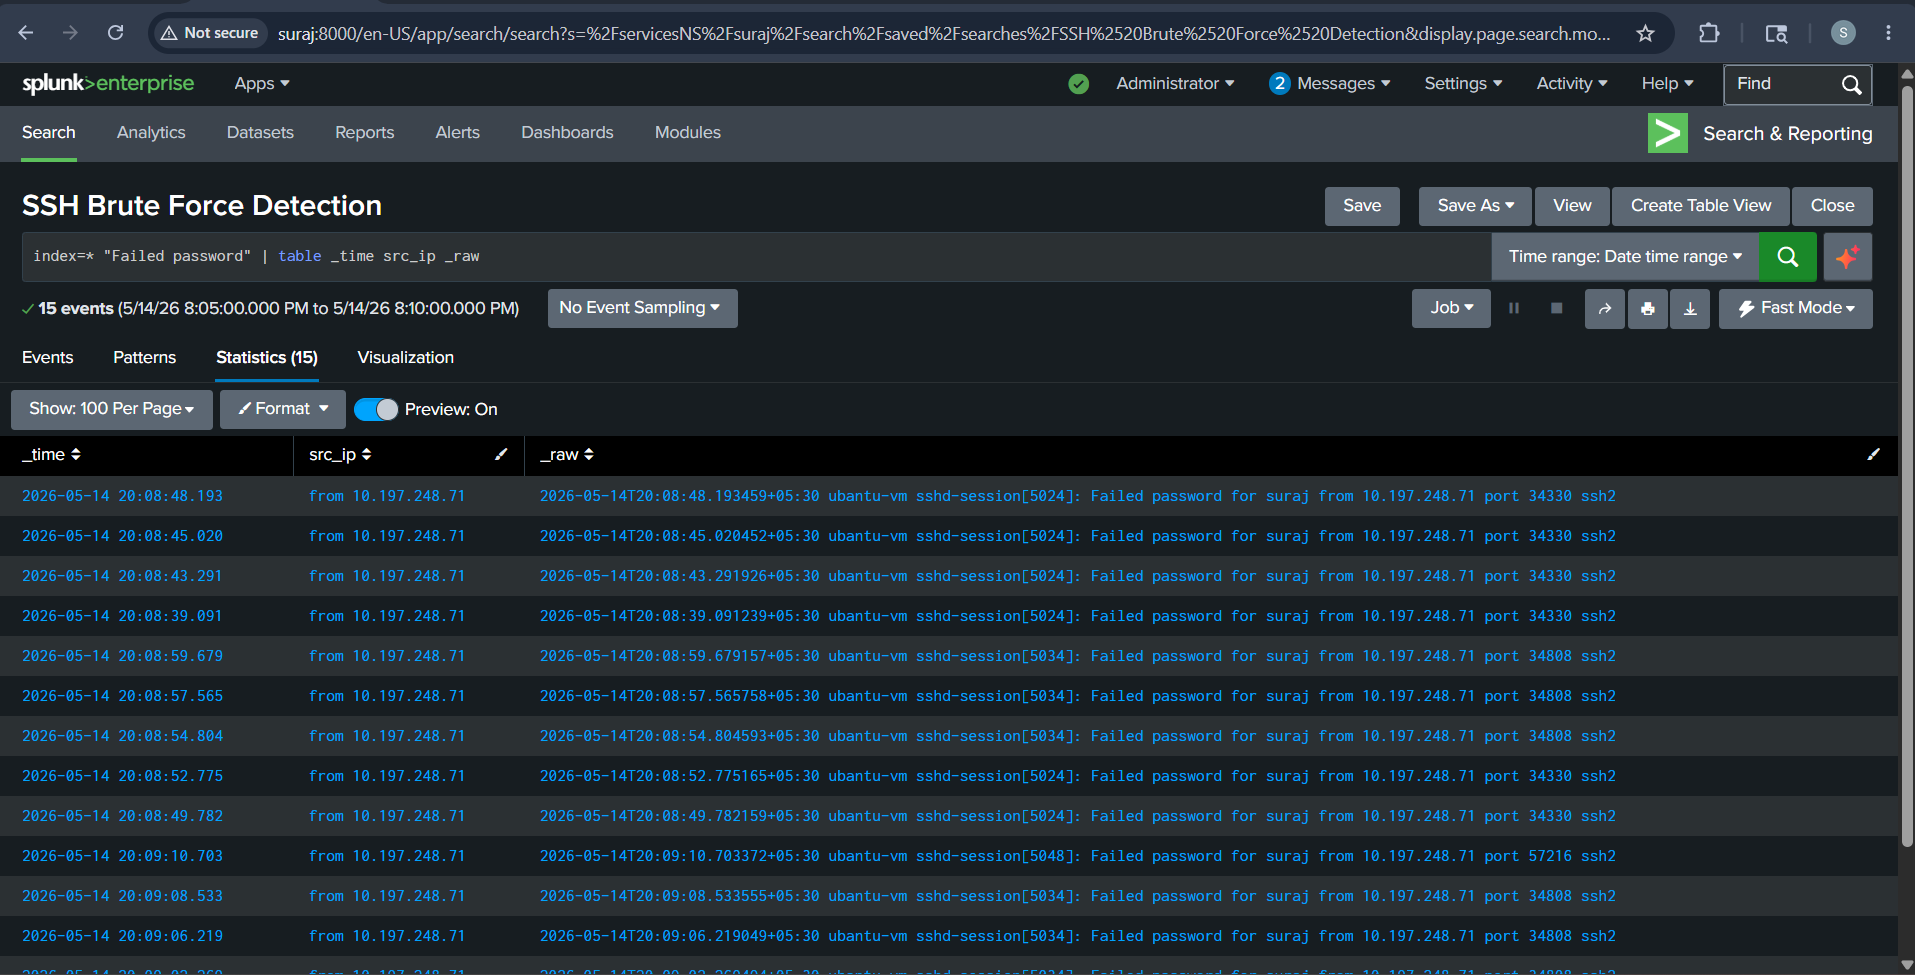
Task: Open the AI assistant sparkle icon
Action: click(x=1847, y=257)
